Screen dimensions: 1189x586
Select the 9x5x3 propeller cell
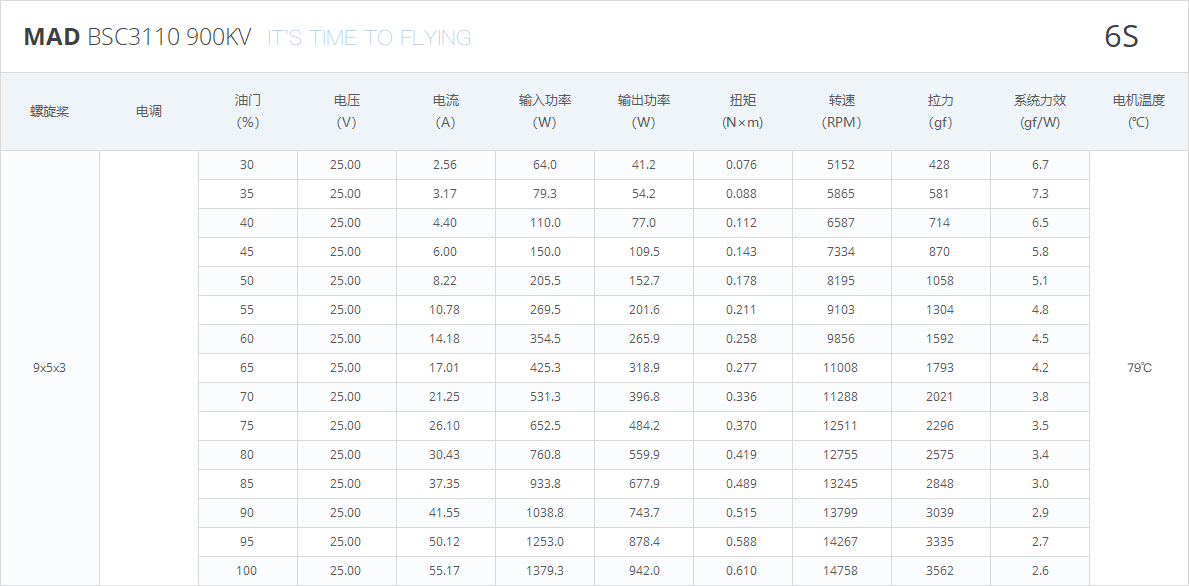(49, 368)
